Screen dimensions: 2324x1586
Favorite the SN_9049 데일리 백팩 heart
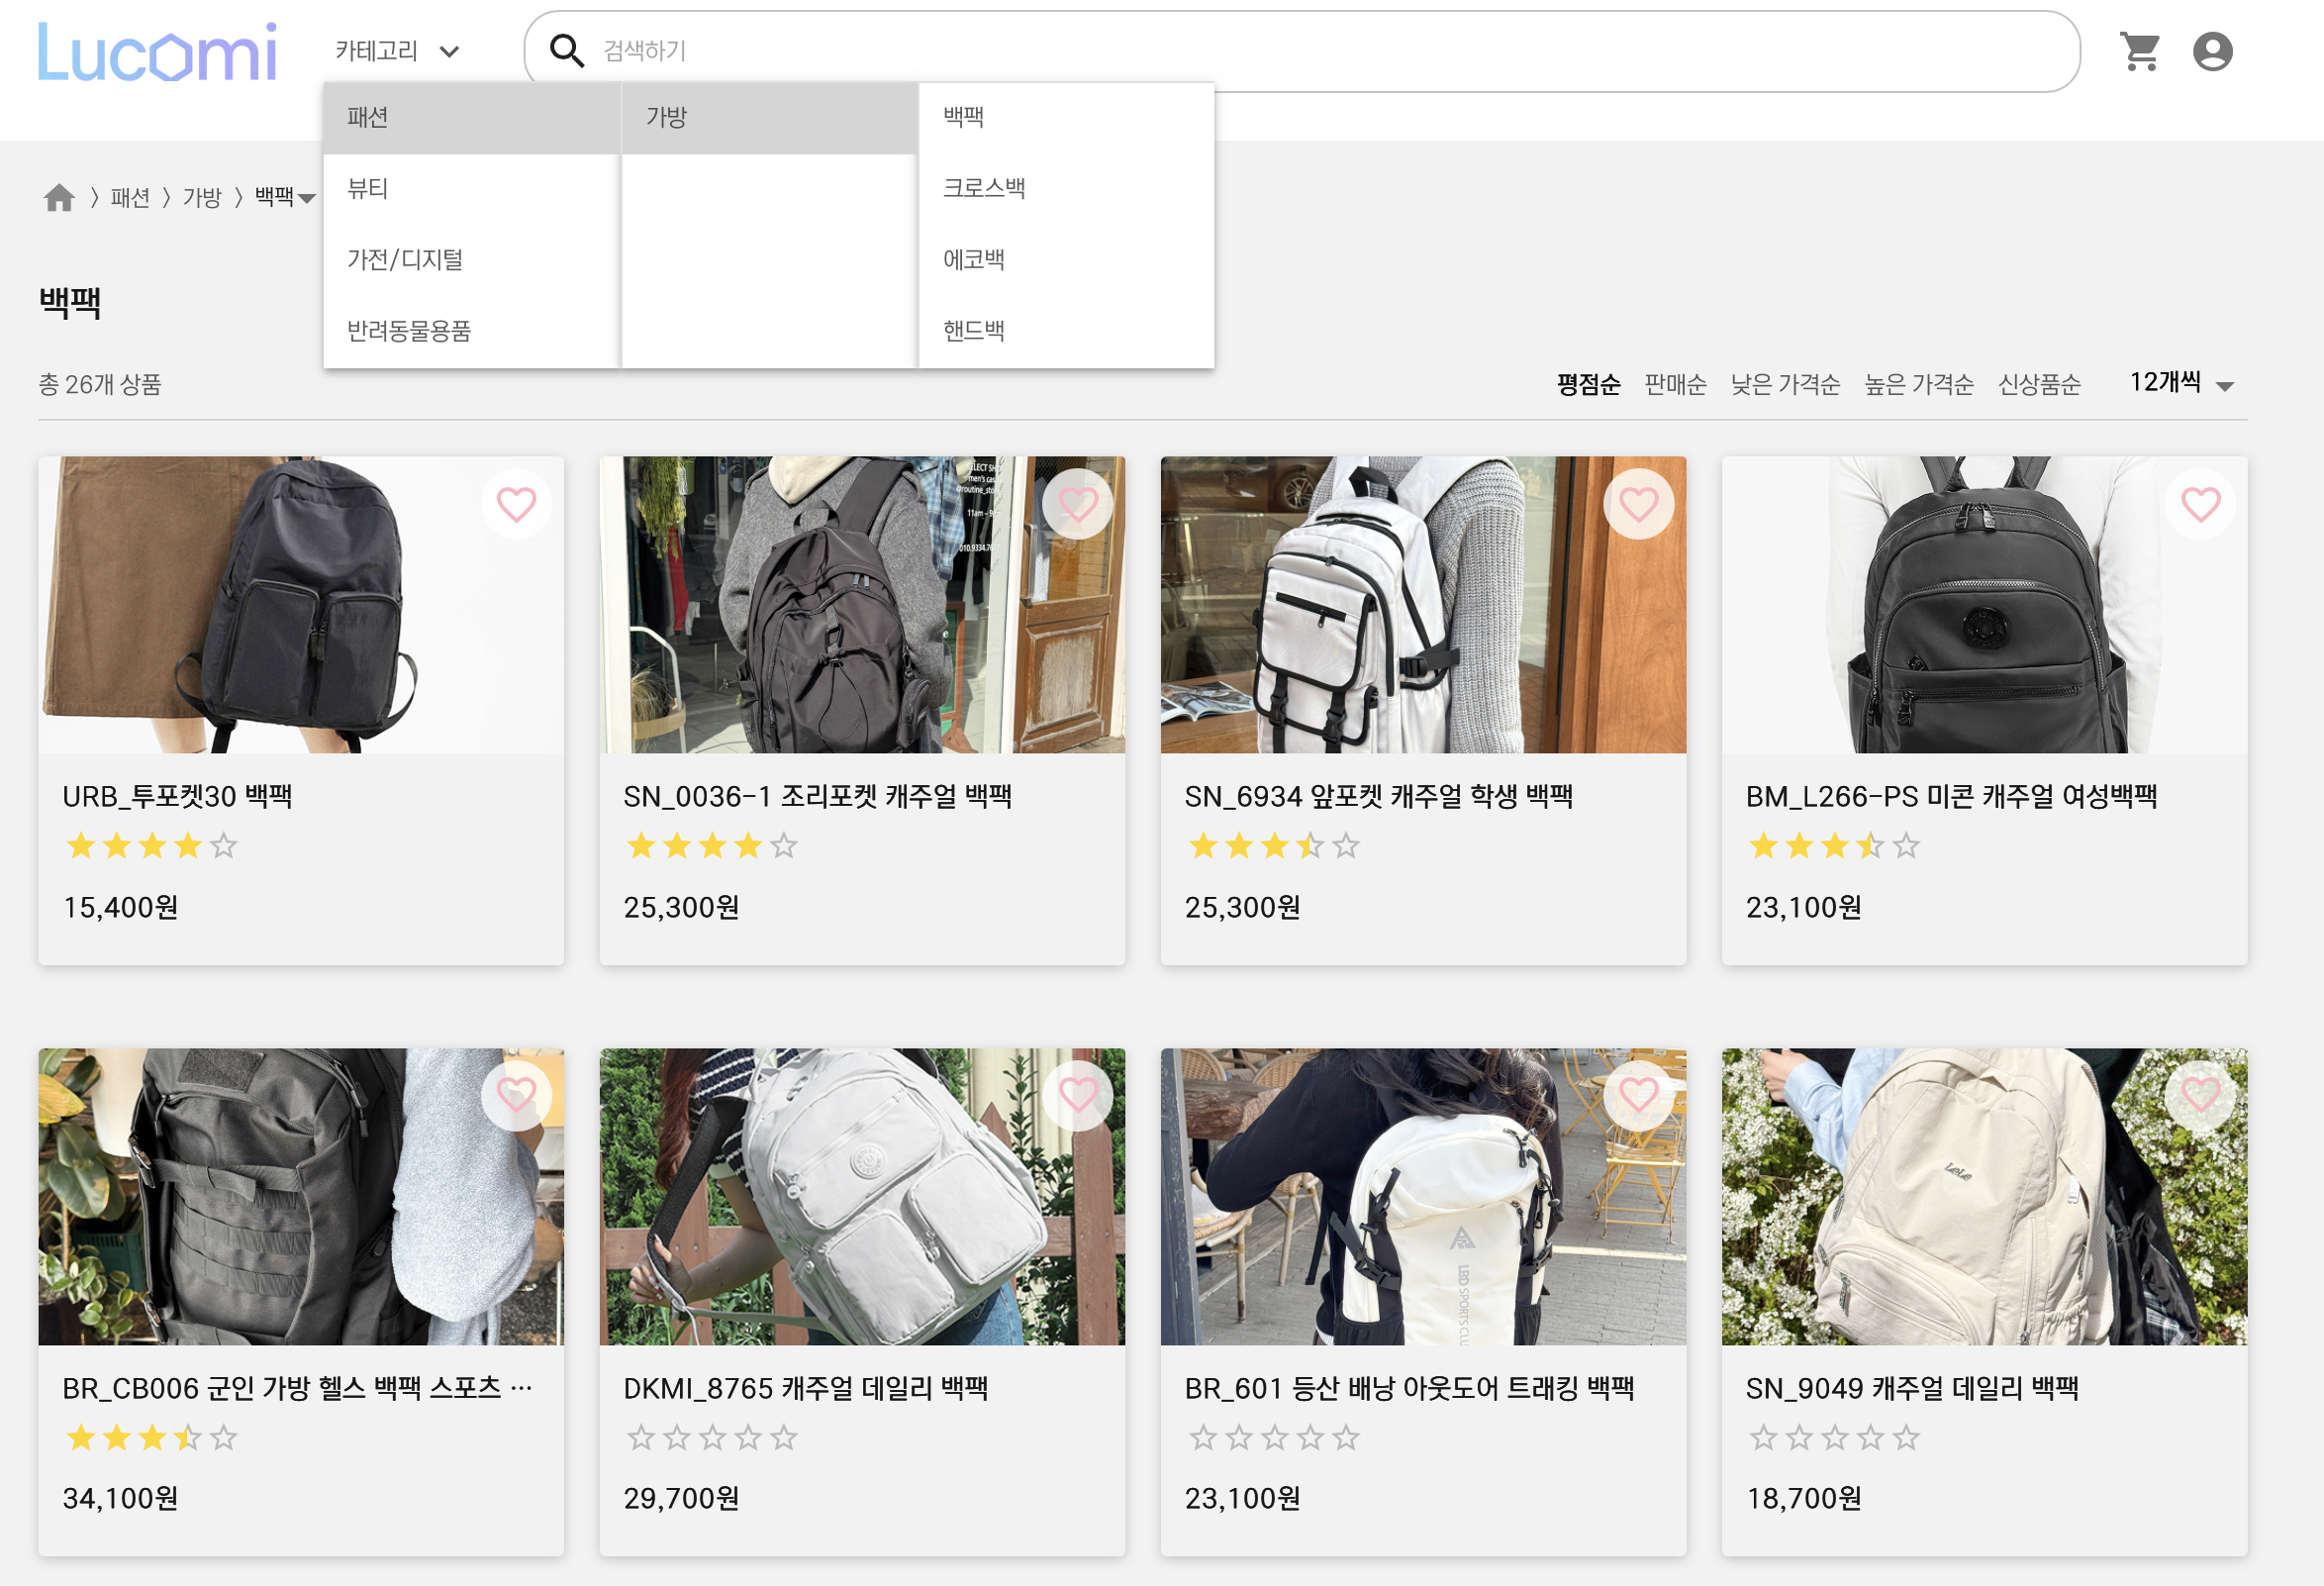pyautogui.click(x=2200, y=1095)
